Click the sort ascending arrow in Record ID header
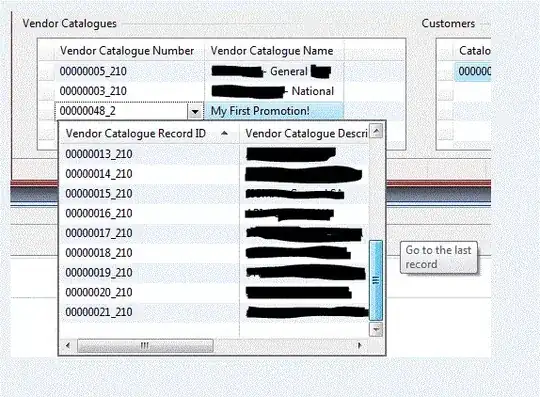 point(225,133)
